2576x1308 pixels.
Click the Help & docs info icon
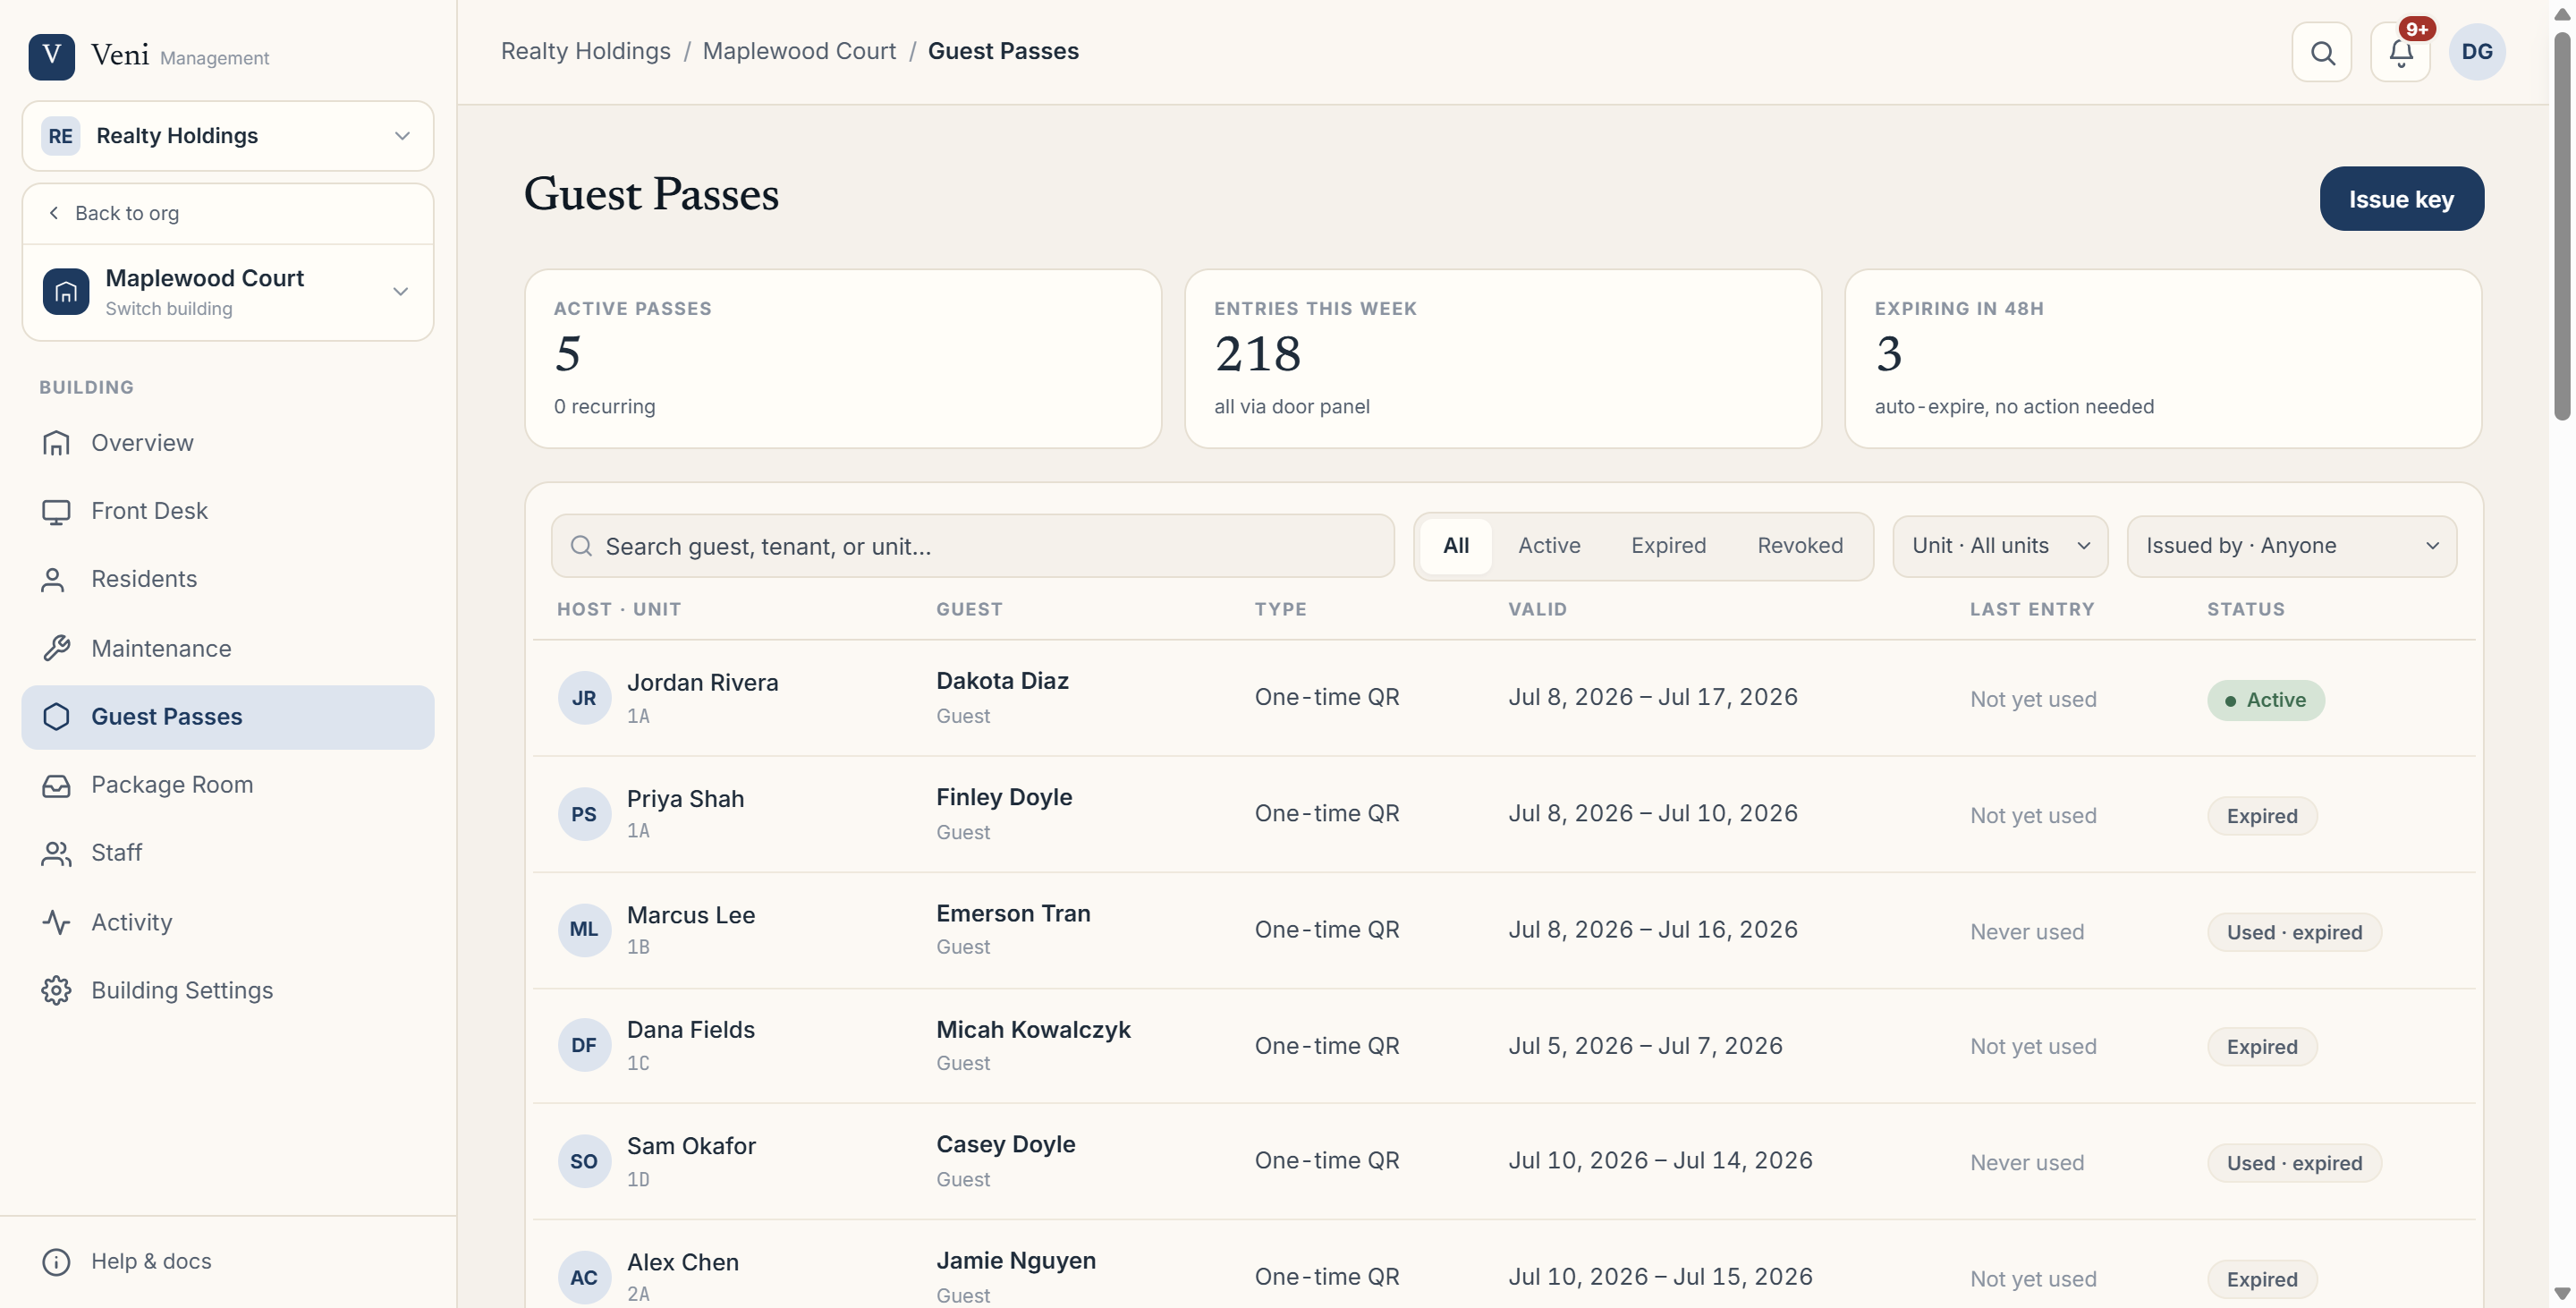56,1262
